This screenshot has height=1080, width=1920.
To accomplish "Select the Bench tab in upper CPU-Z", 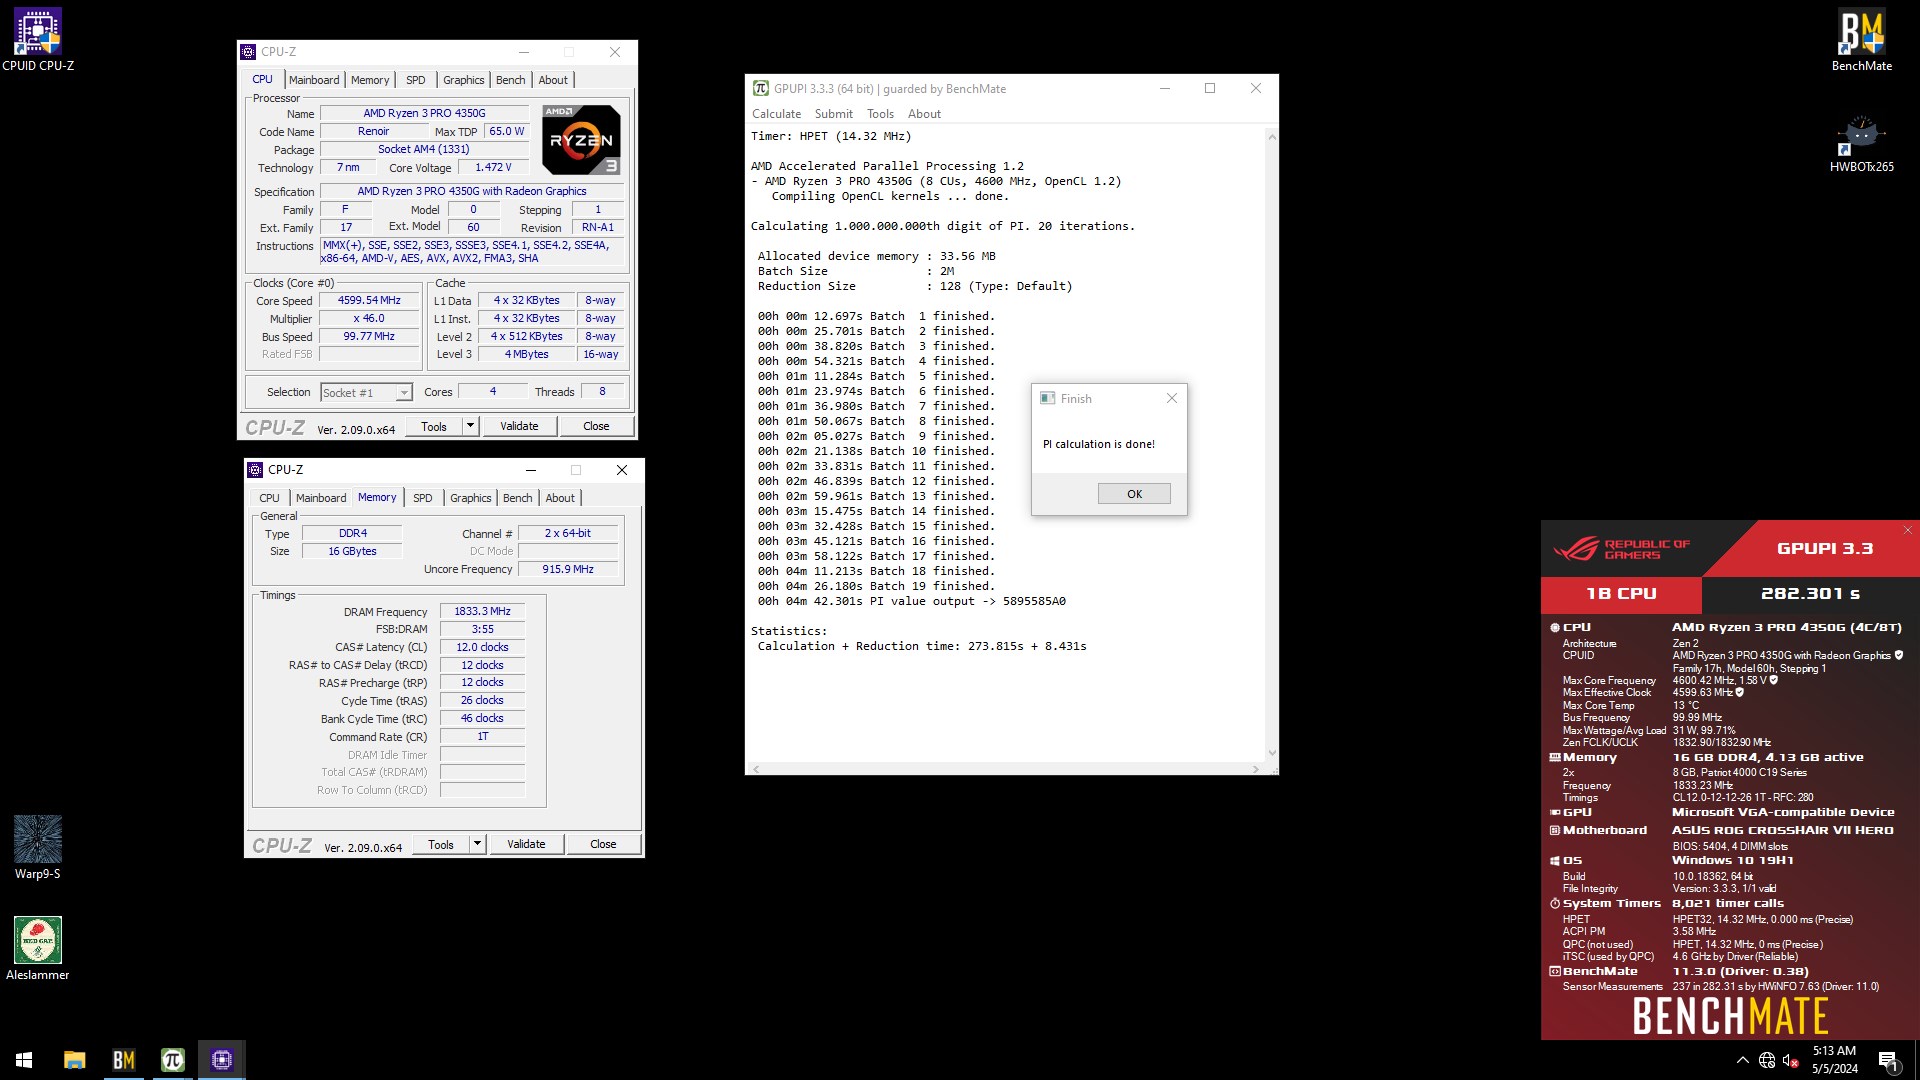I will coord(510,80).
